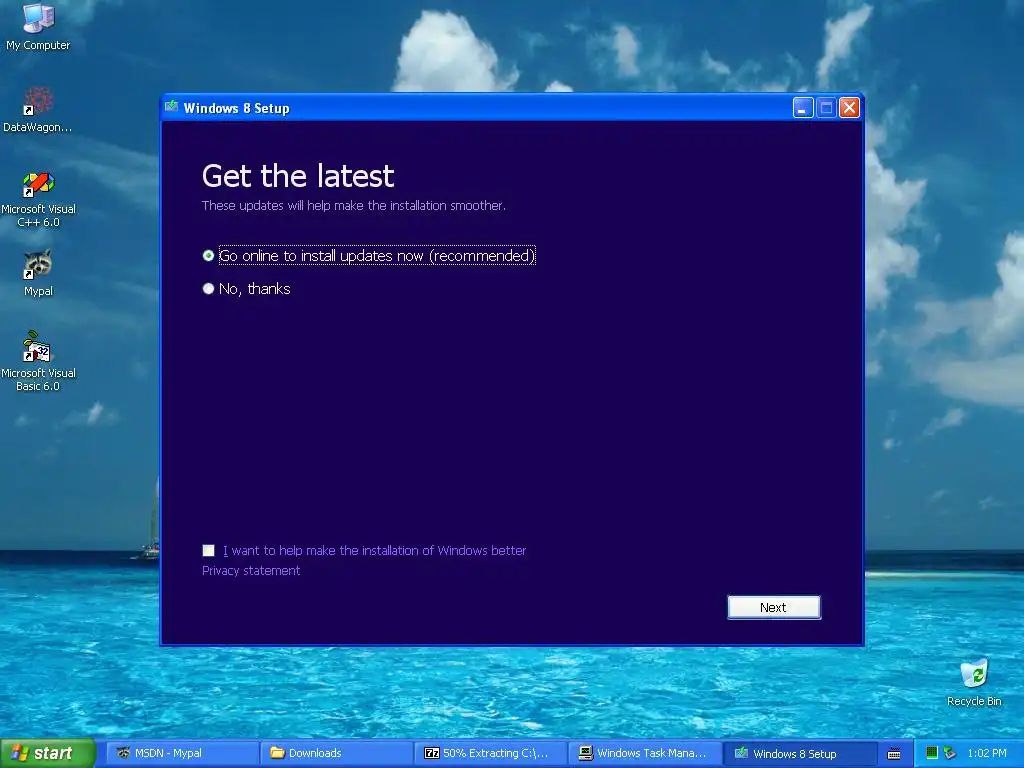Screen dimensions: 1024x768
Task: Close the Windows 8 Setup window
Action: click(x=849, y=108)
